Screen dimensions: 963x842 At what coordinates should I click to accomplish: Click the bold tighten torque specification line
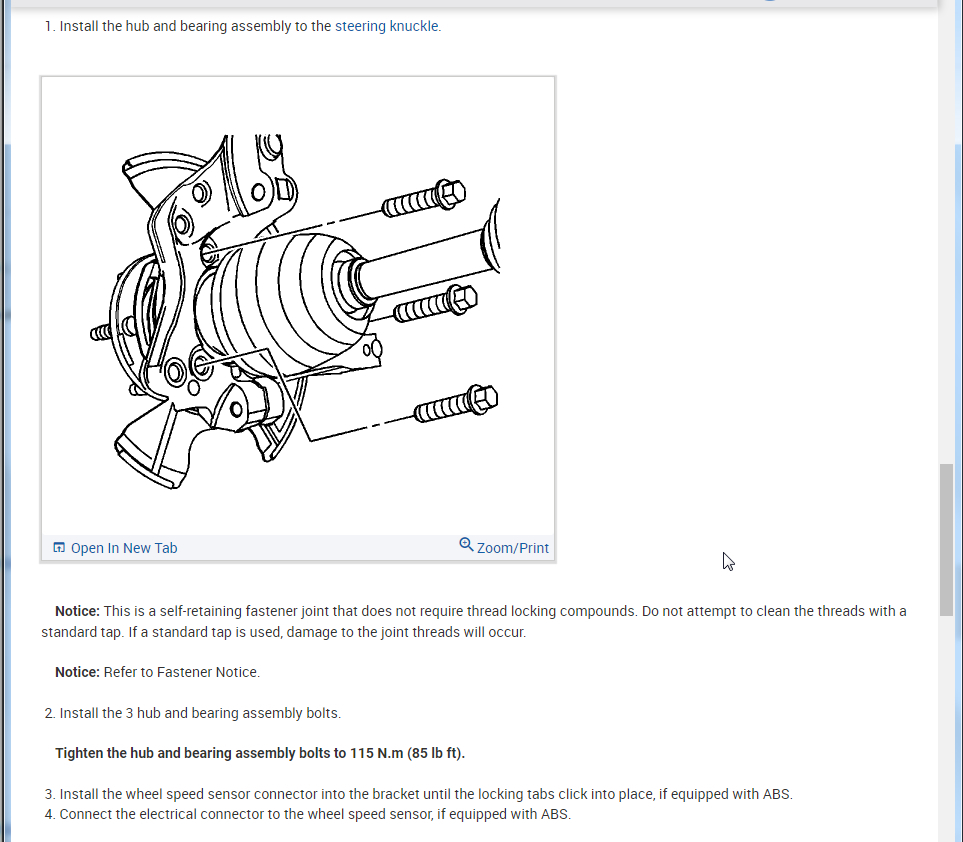pyautogui.click(x=260, y=754)
